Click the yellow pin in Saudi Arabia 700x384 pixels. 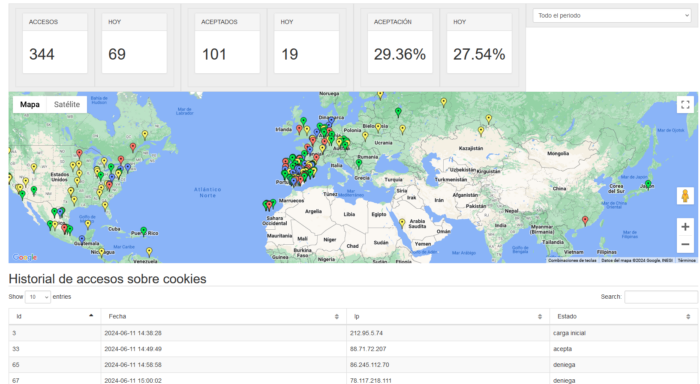click(x=402, y=222)
